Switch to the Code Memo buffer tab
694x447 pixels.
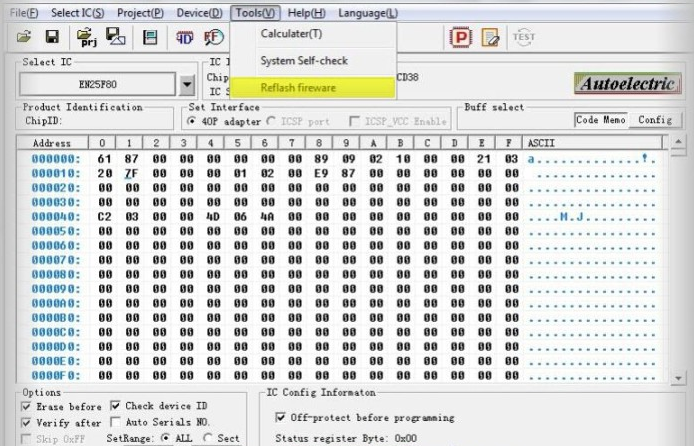[x=601, y=119]
